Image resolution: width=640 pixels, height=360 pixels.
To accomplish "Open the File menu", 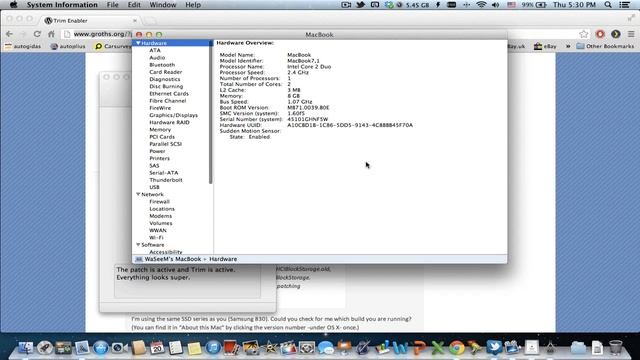I will click(x=112, y=5).
